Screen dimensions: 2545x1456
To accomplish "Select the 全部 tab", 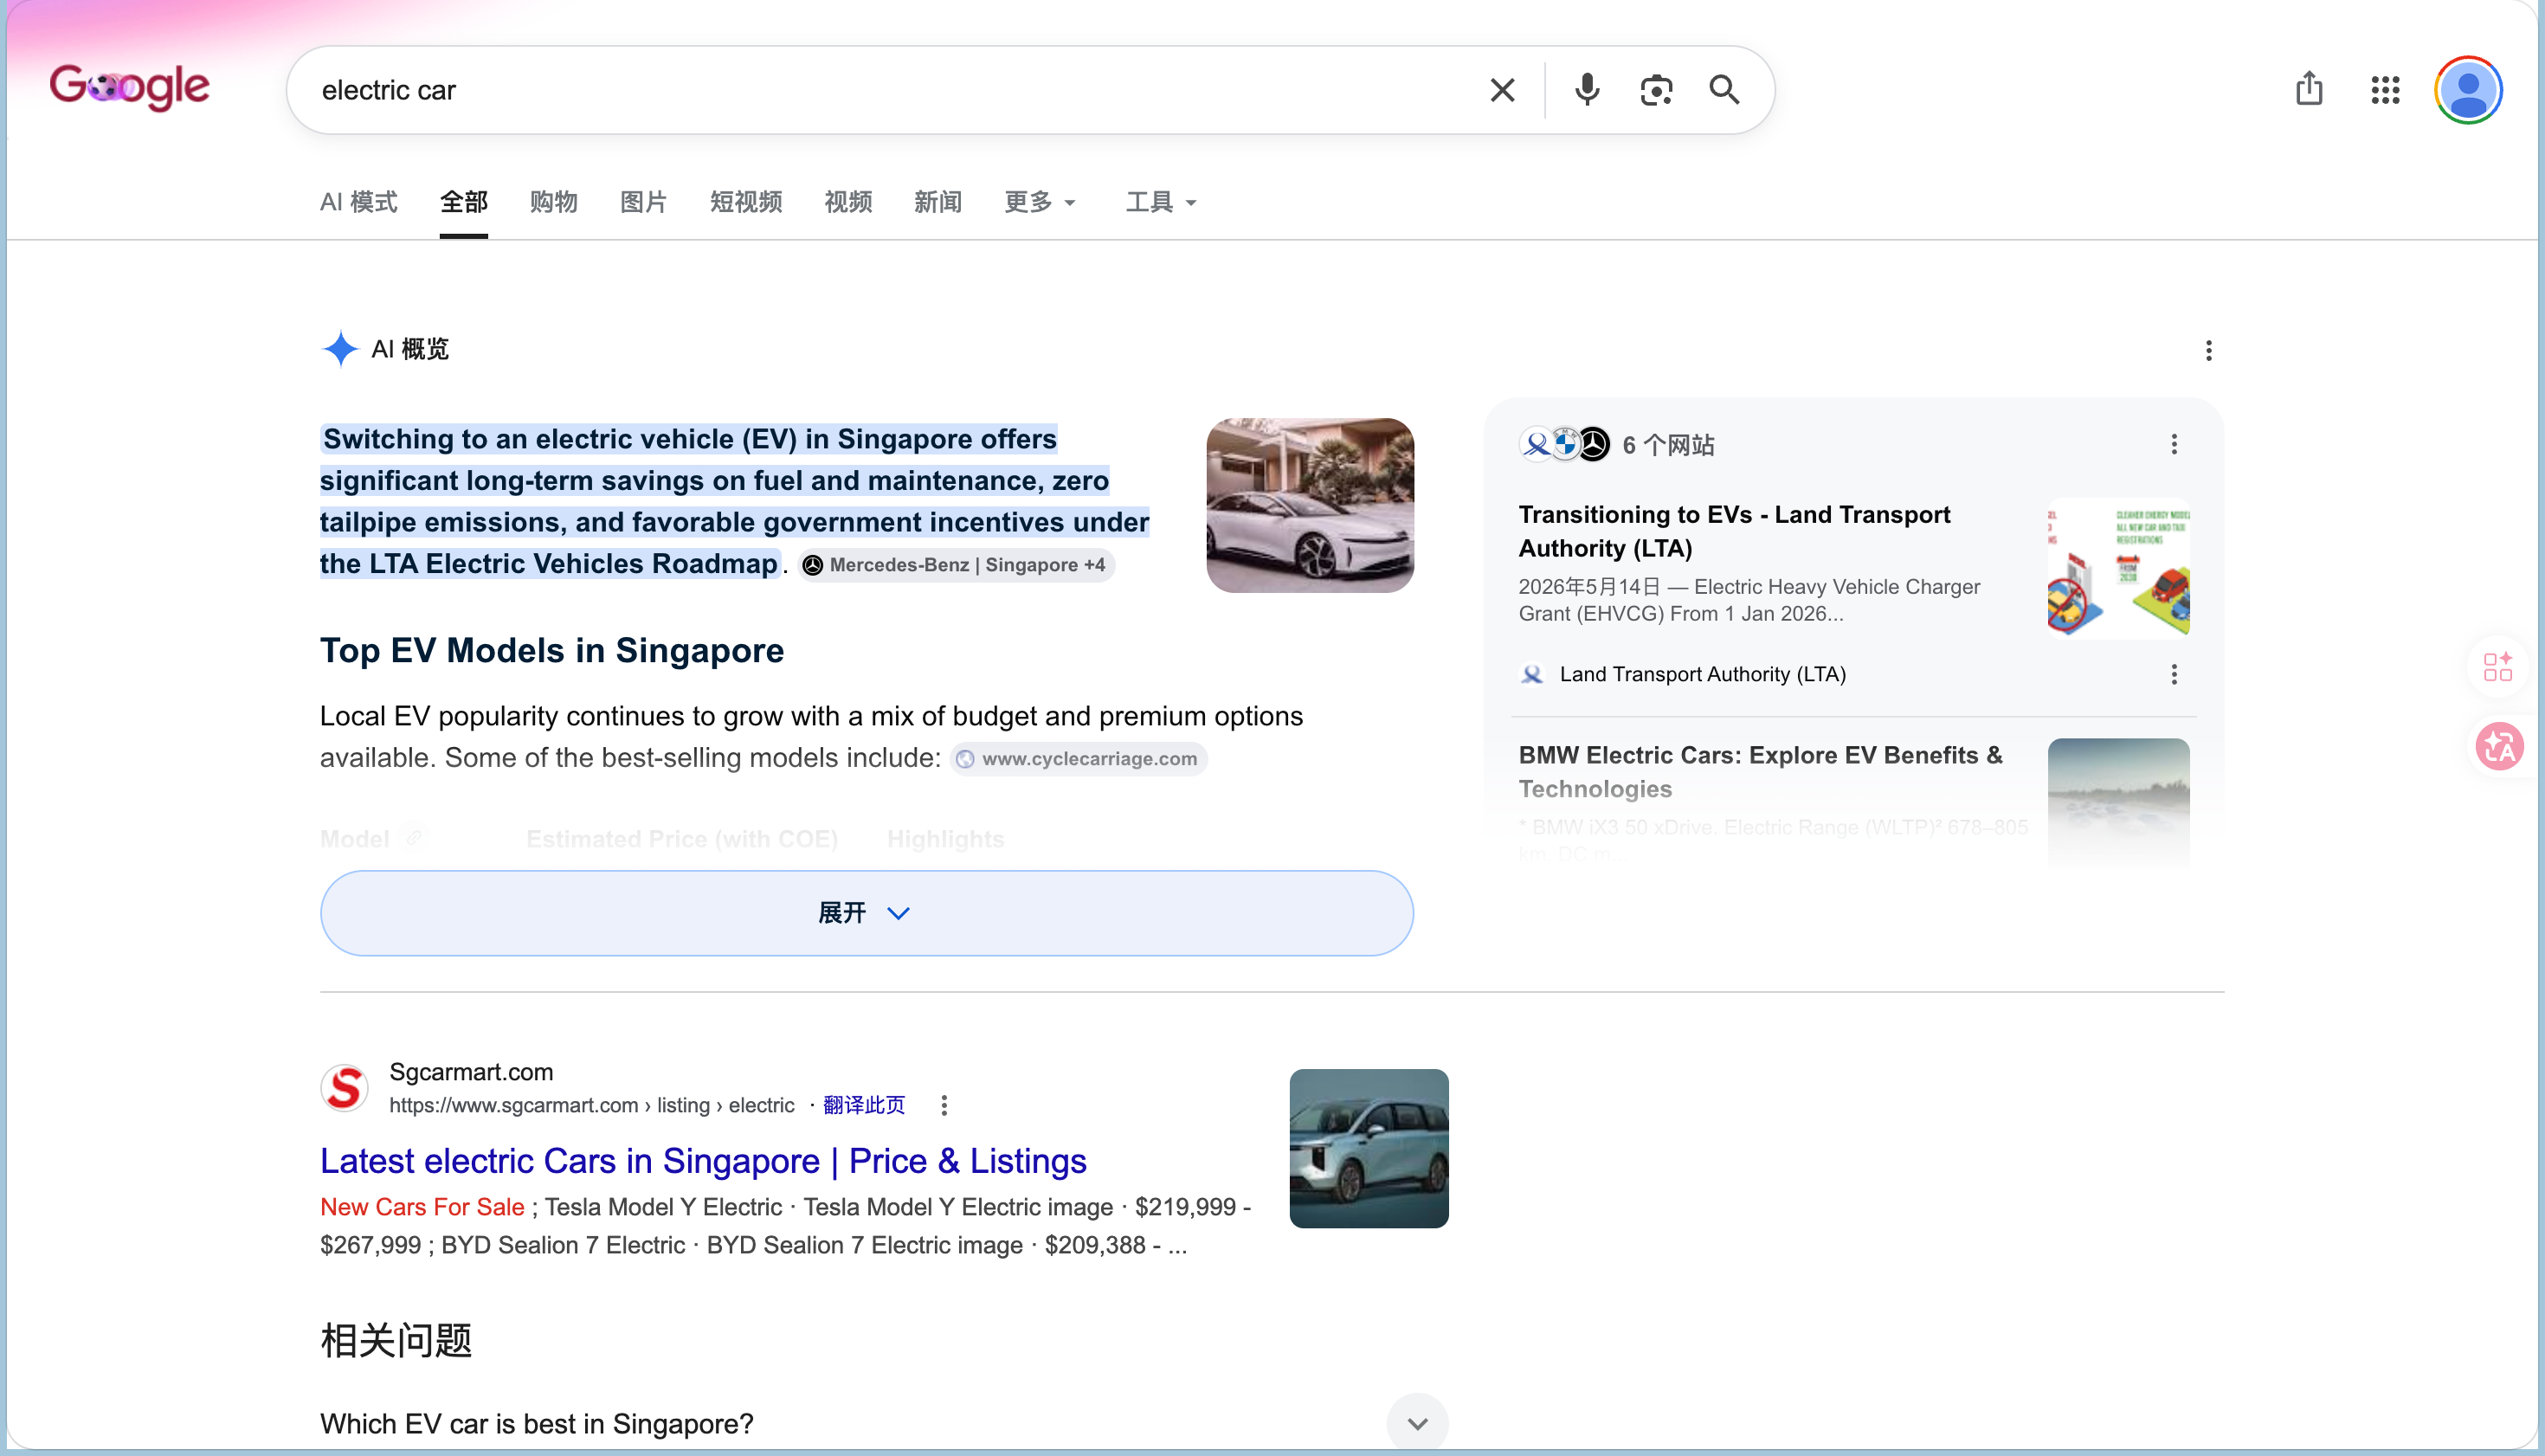I will coord(464,202).
